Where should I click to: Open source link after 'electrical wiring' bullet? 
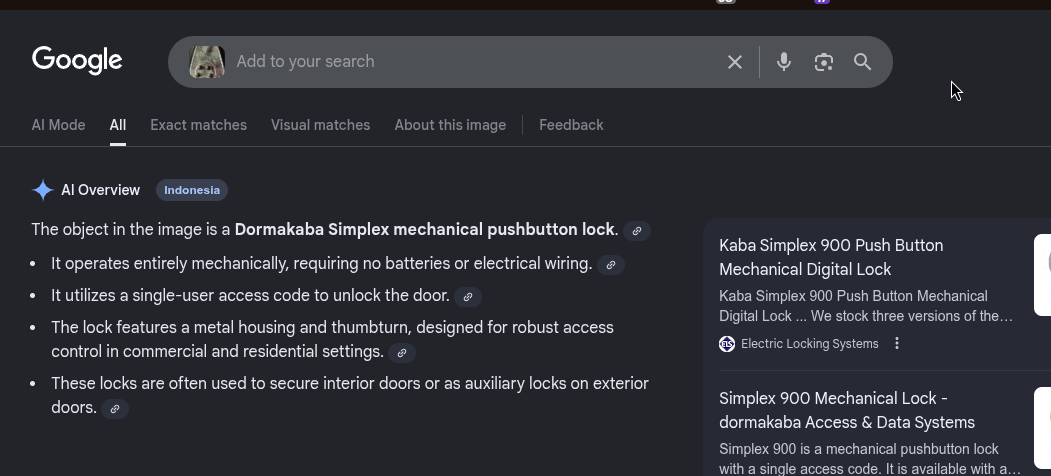[x=611, y=265]
